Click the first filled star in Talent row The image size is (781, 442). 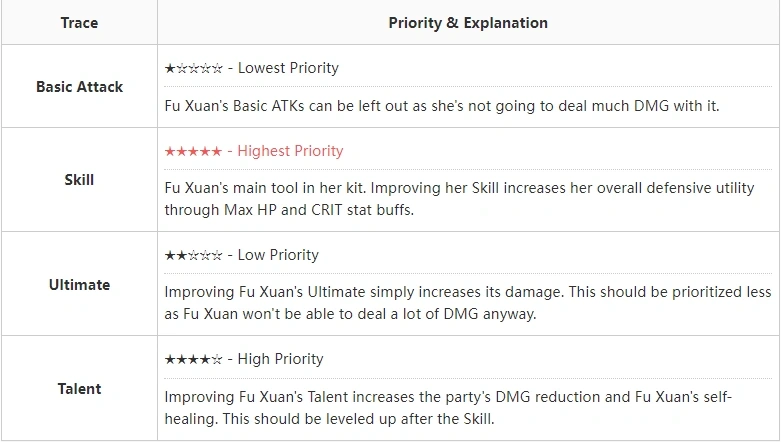click(170, 359)
